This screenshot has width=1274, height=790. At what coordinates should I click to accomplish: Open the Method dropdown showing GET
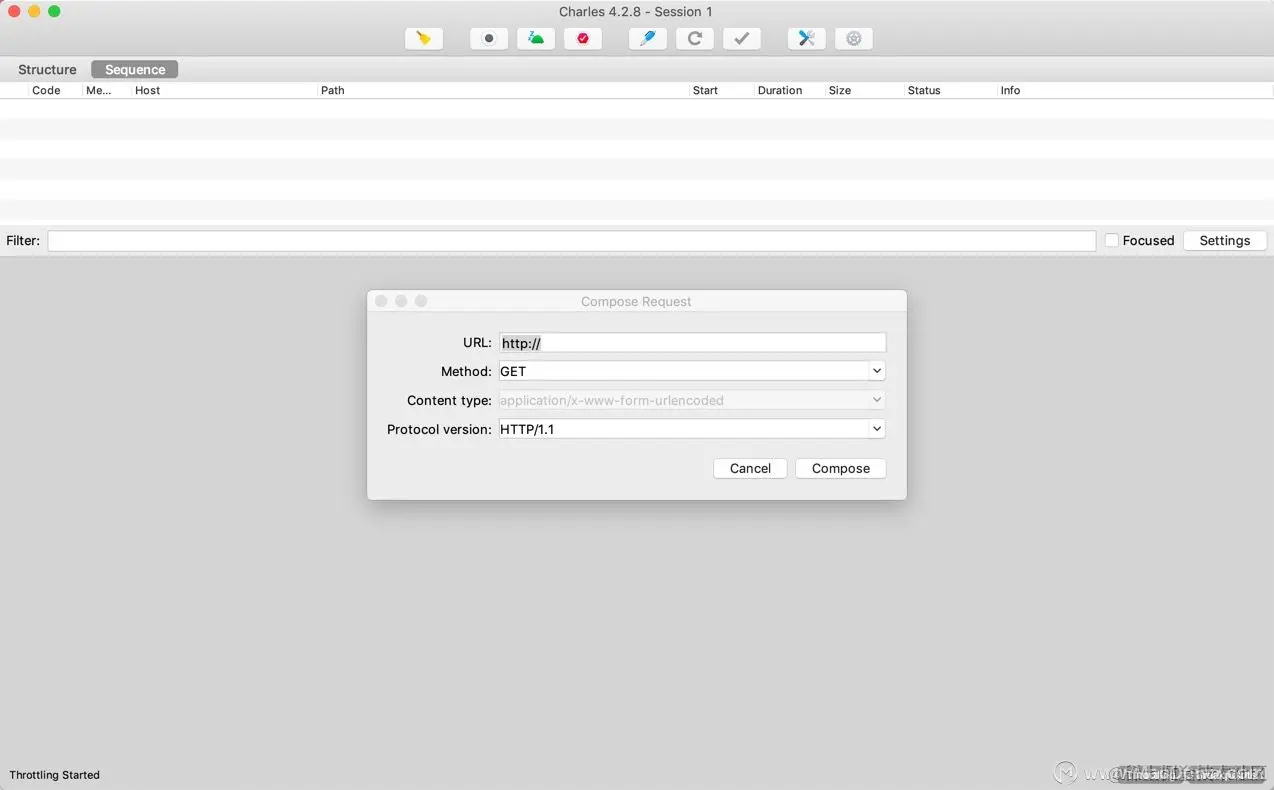(x=692, y=371)
